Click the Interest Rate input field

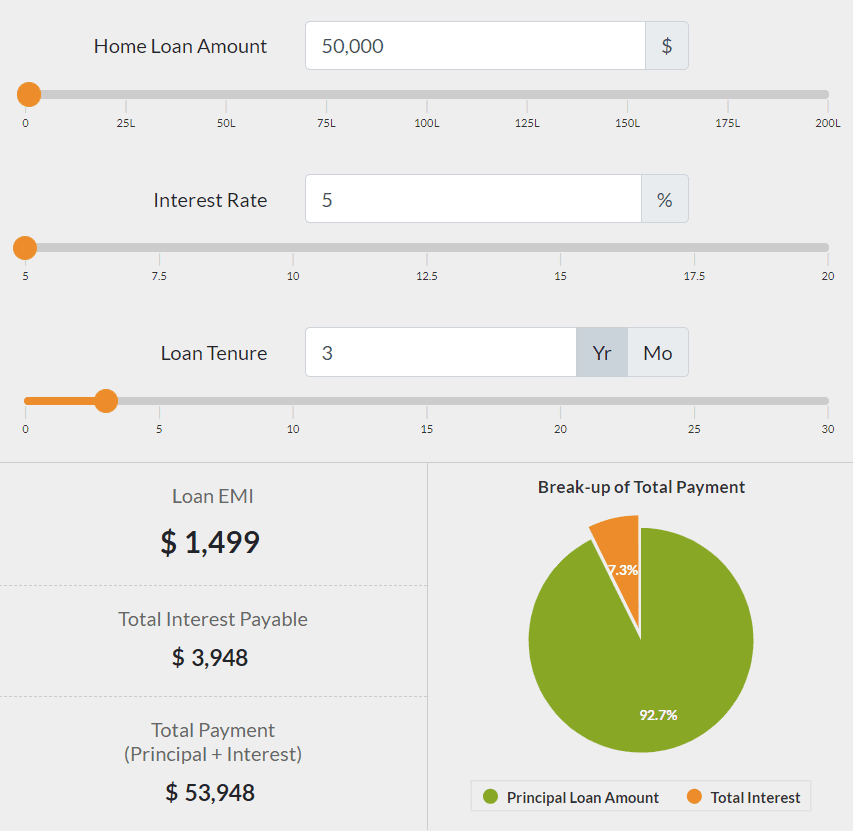(474, 198)
